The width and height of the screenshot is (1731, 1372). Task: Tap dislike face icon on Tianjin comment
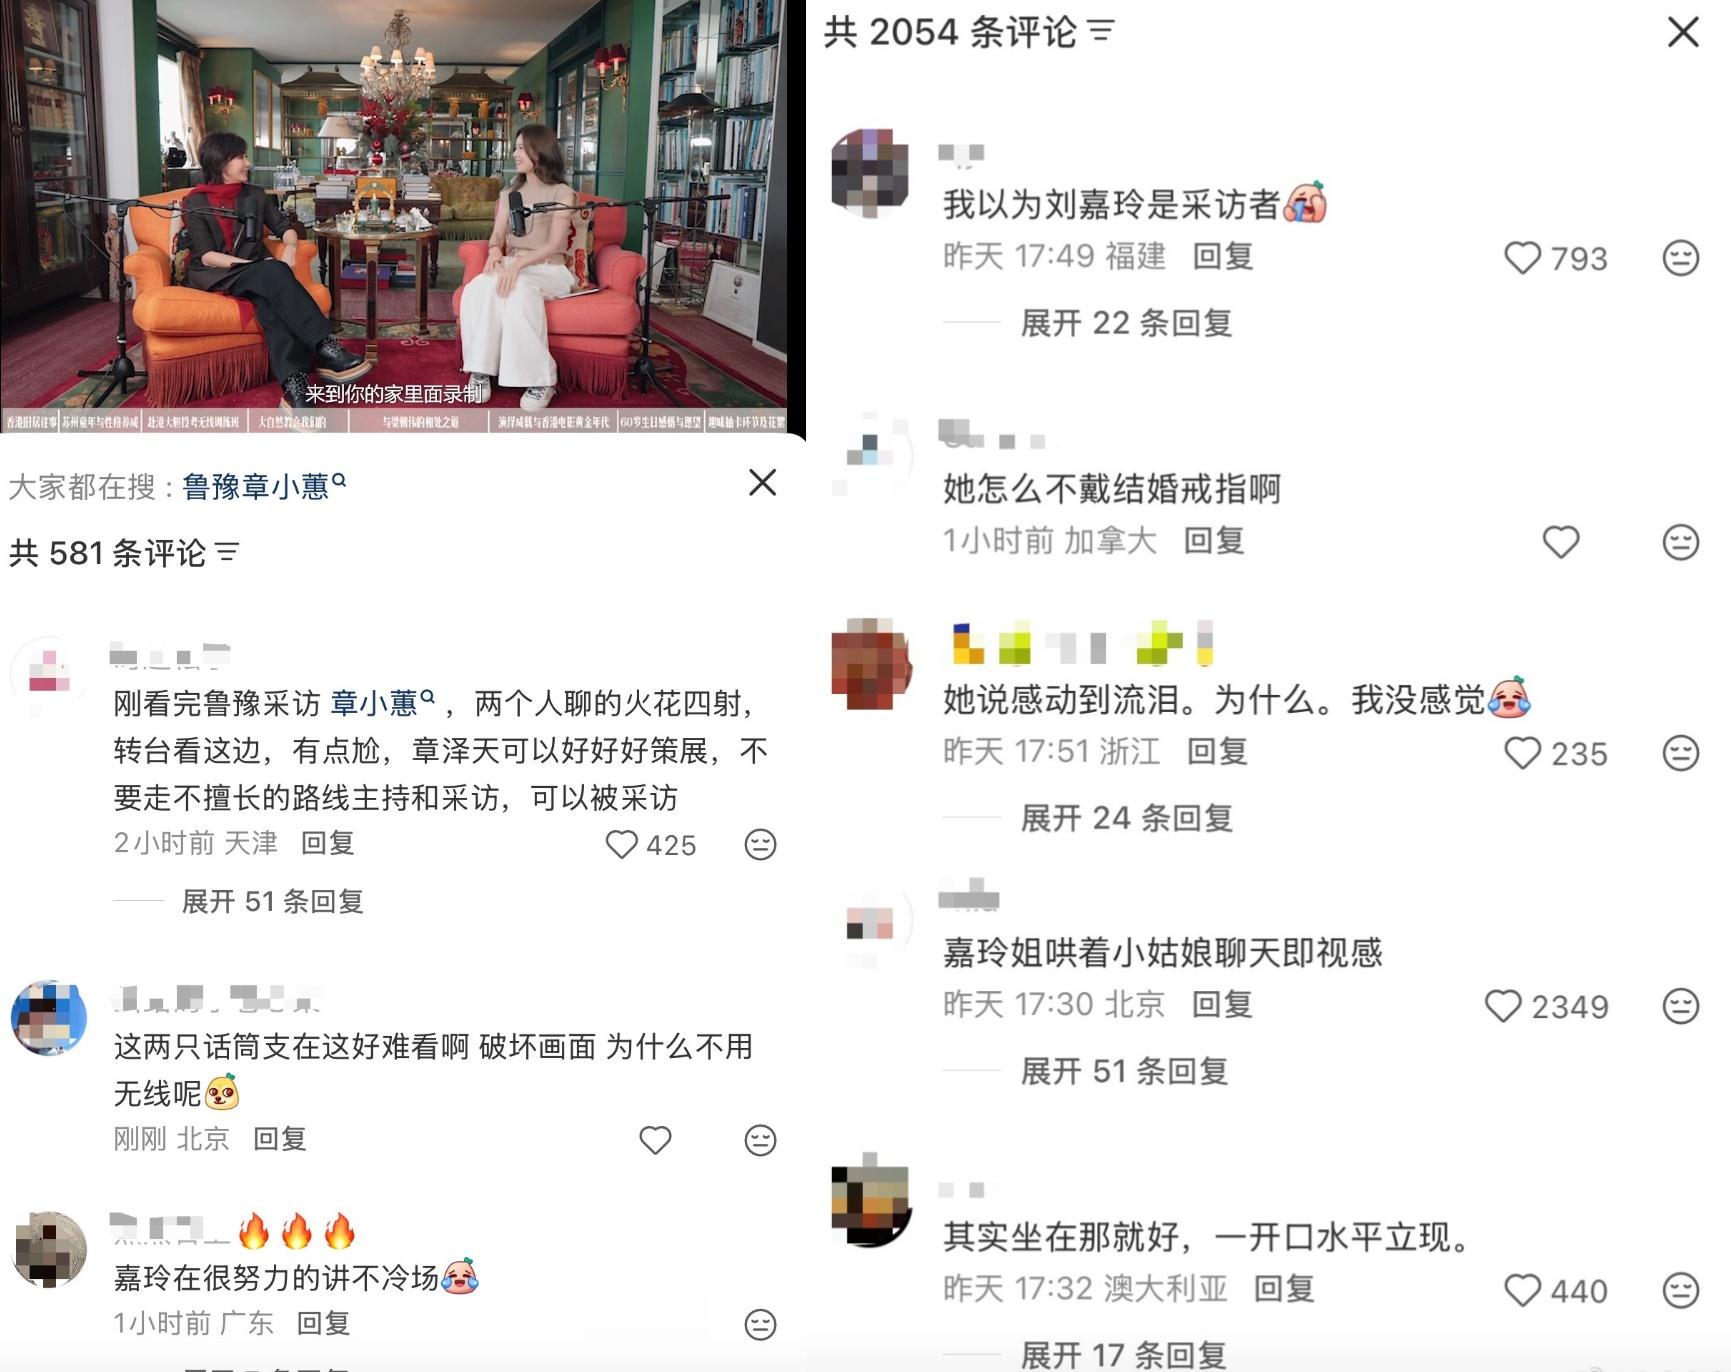(760, 845)
